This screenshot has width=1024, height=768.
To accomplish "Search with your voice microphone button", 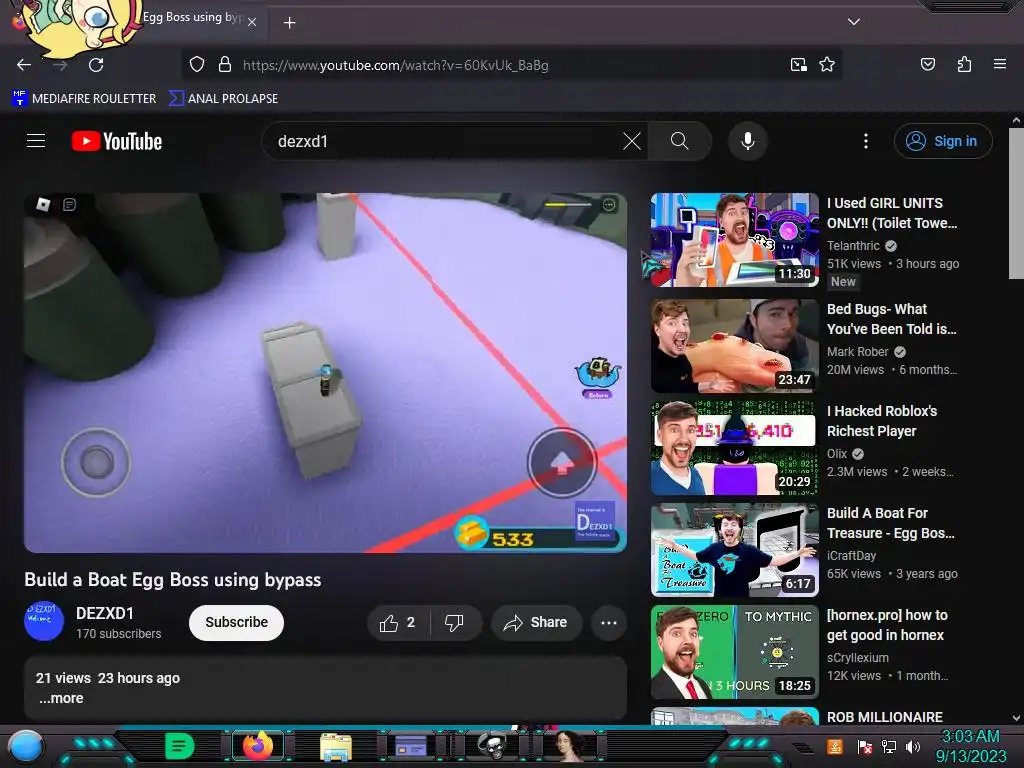I will tap(748, 141).
